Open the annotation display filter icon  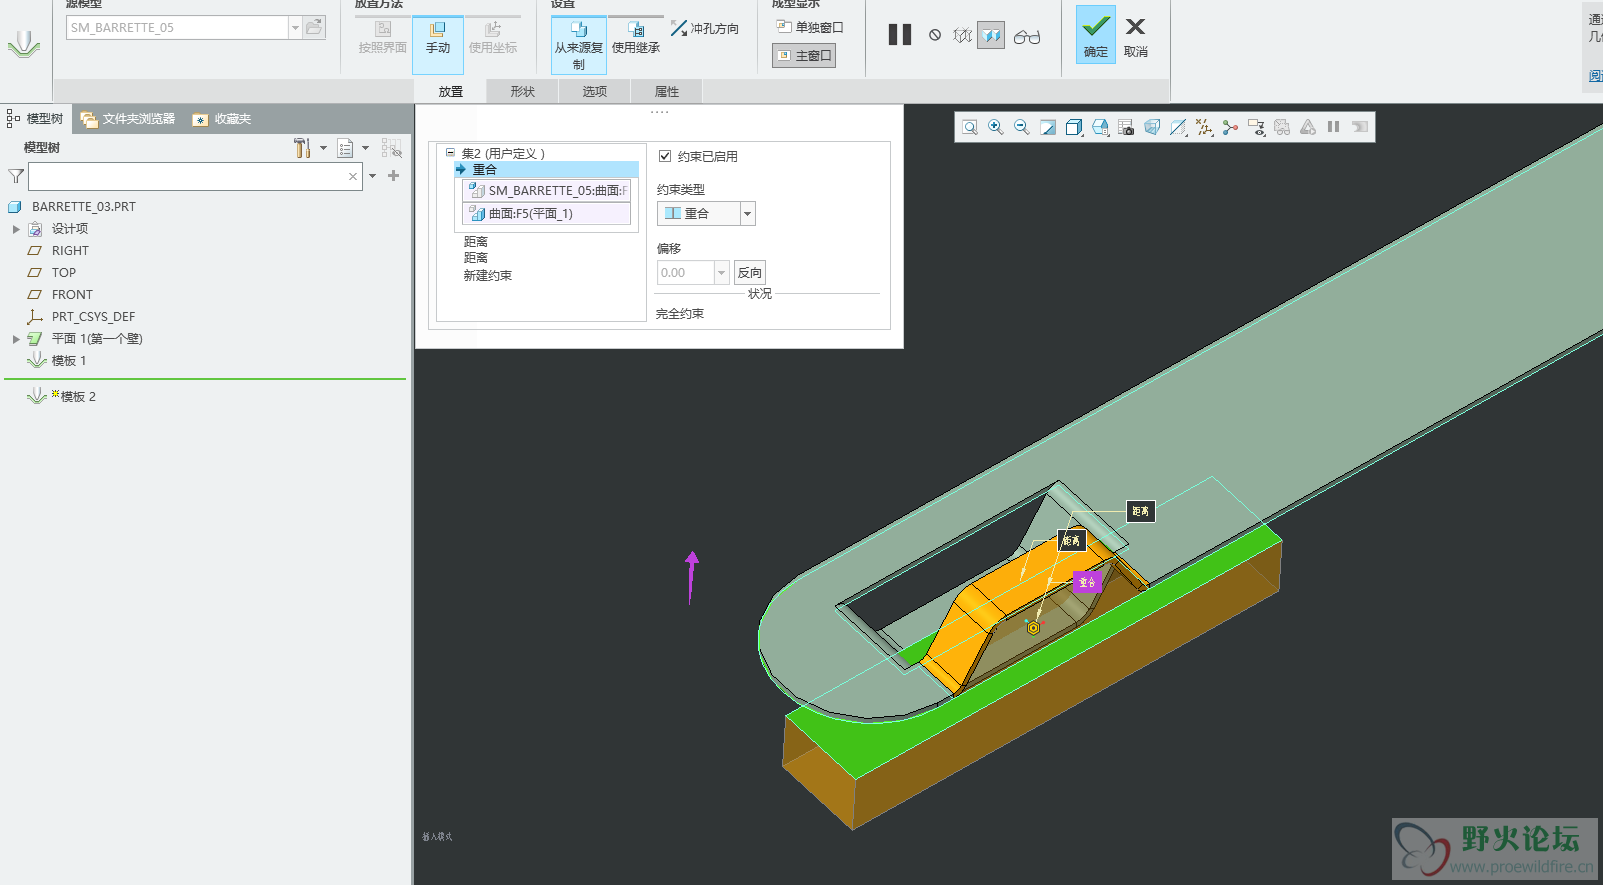tap(1256, 127)
